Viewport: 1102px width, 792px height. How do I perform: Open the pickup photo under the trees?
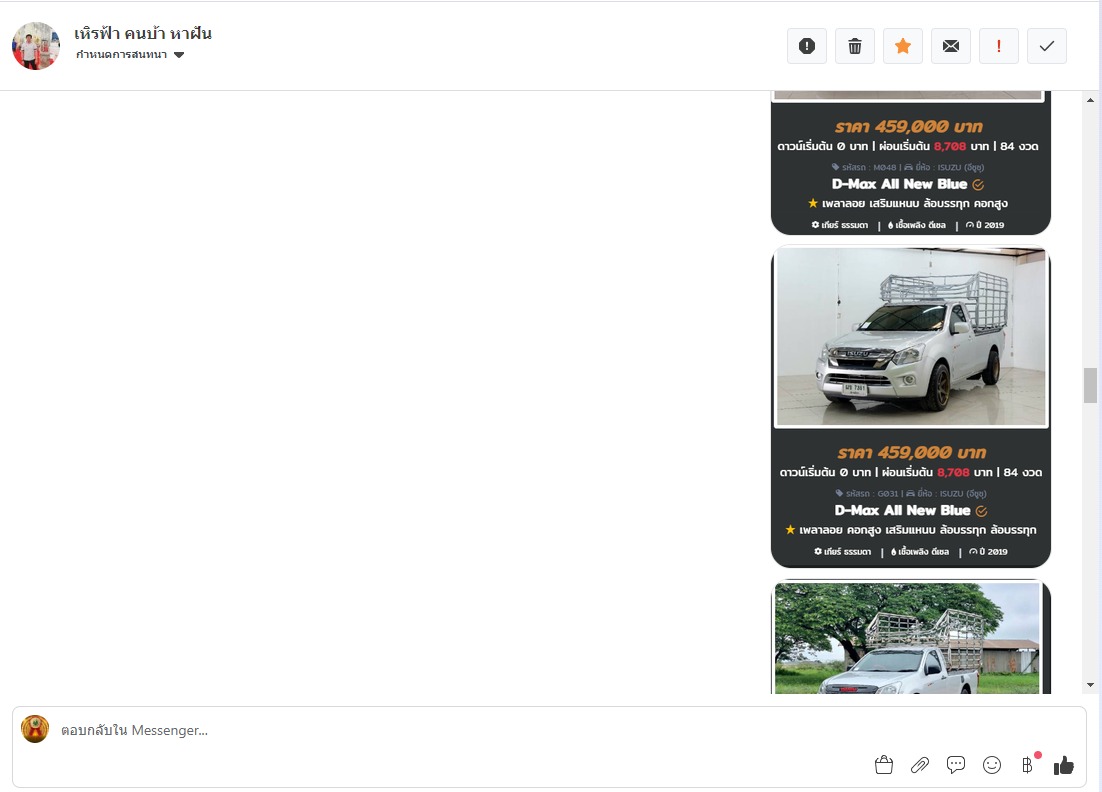pos(907,638)
